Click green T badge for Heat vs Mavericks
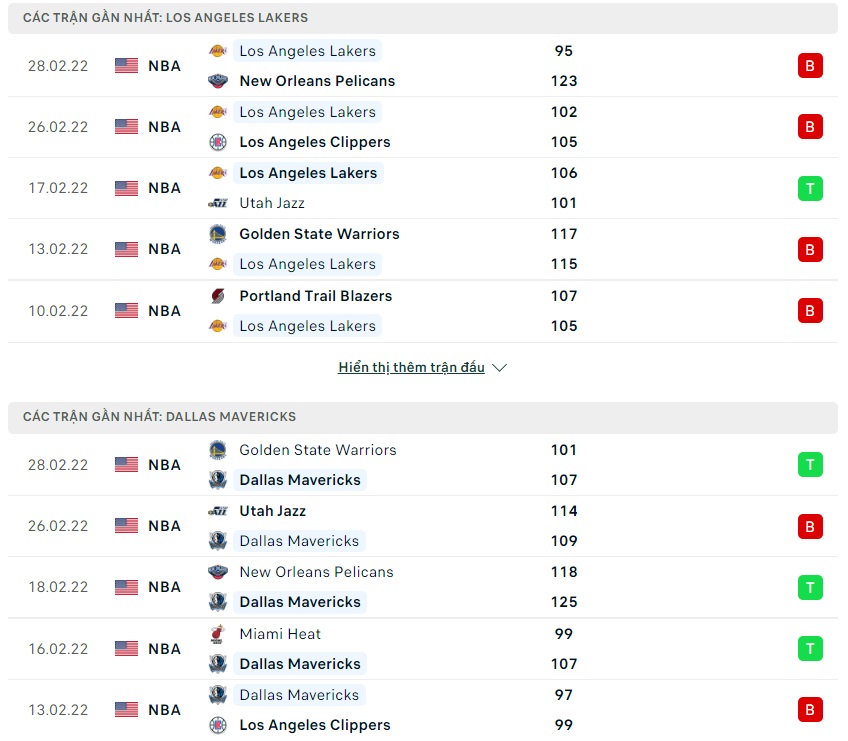This screenshot has width=848, height=741. 810,649
